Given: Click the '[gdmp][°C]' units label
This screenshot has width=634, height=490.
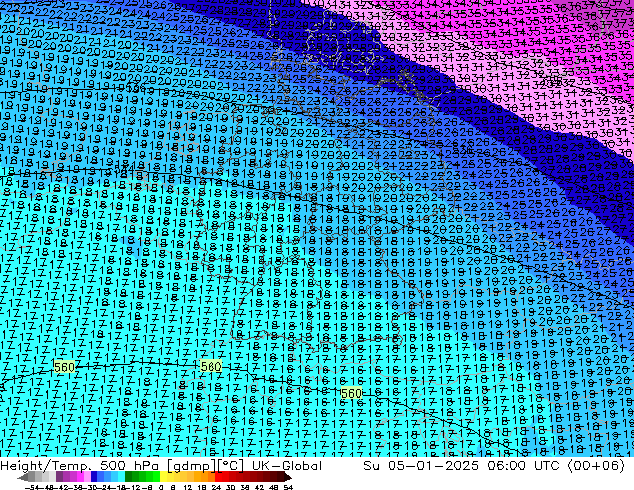Looking at the screenshot, I should (x=206, y=466).
